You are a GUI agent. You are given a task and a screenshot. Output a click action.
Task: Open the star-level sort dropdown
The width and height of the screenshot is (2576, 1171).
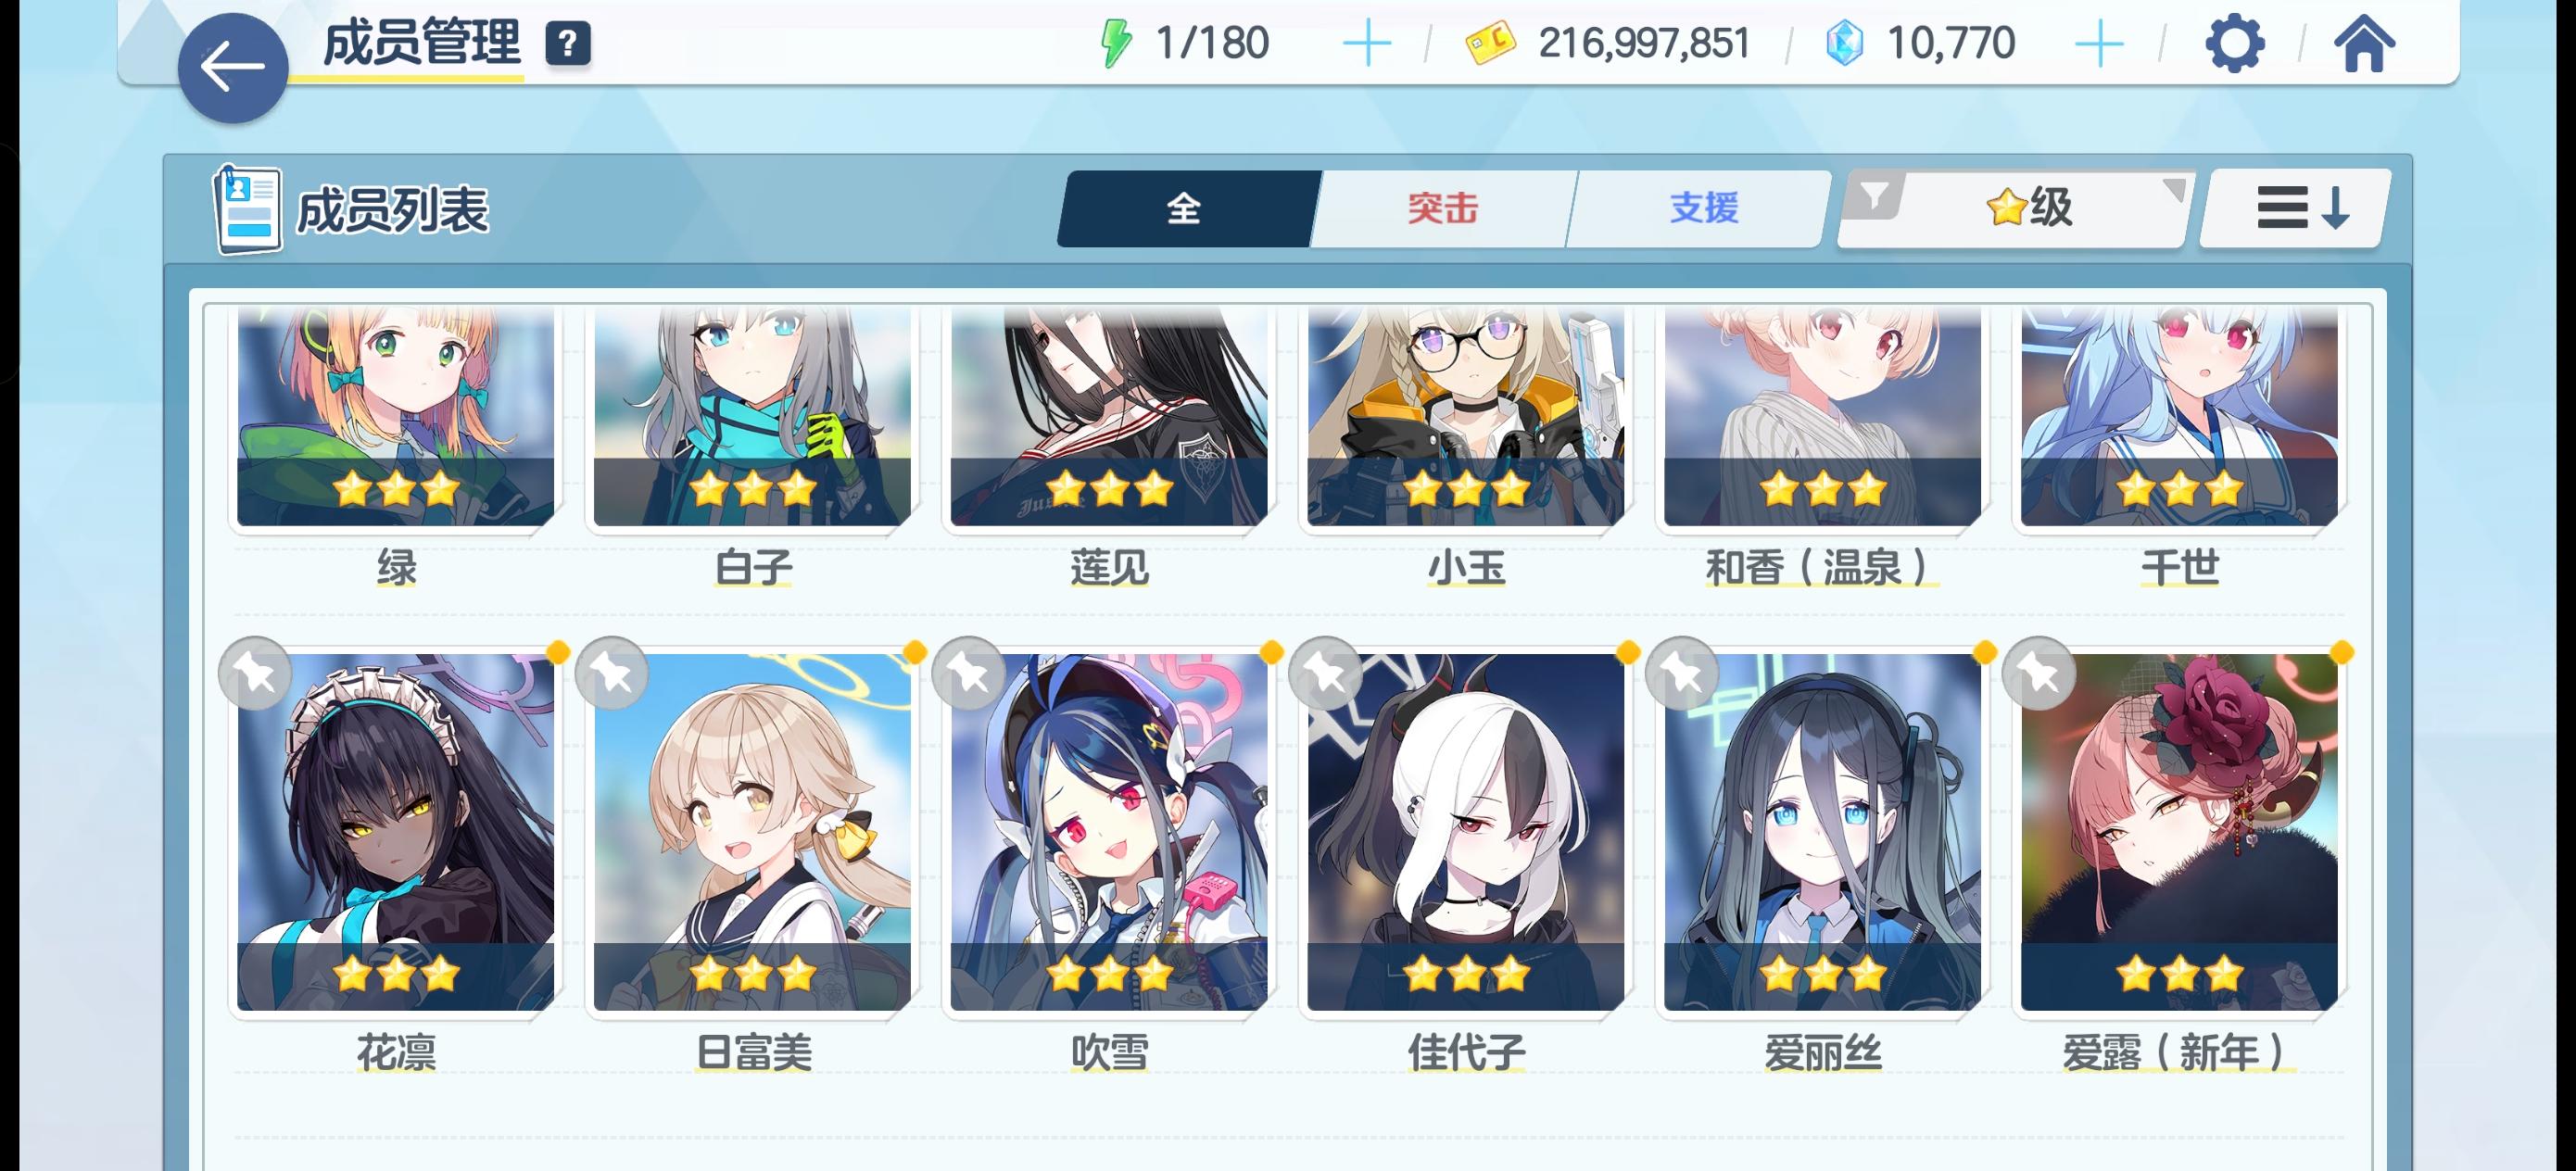2030,208
